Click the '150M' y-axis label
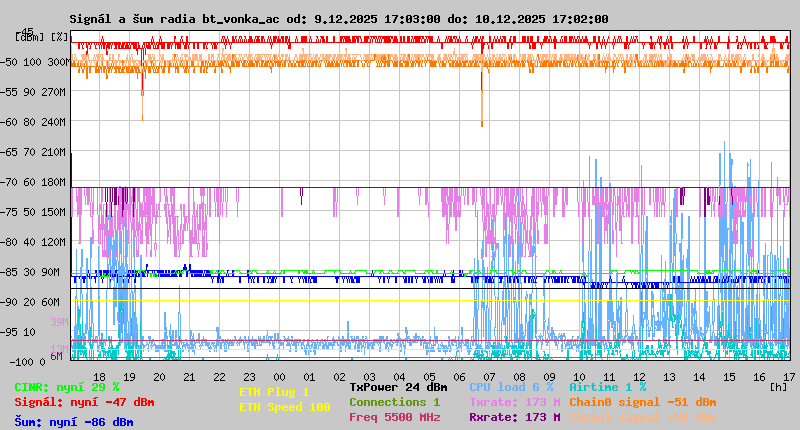This screenshot has height=430, width=800. pyautogui.click(x=55, y=212)
